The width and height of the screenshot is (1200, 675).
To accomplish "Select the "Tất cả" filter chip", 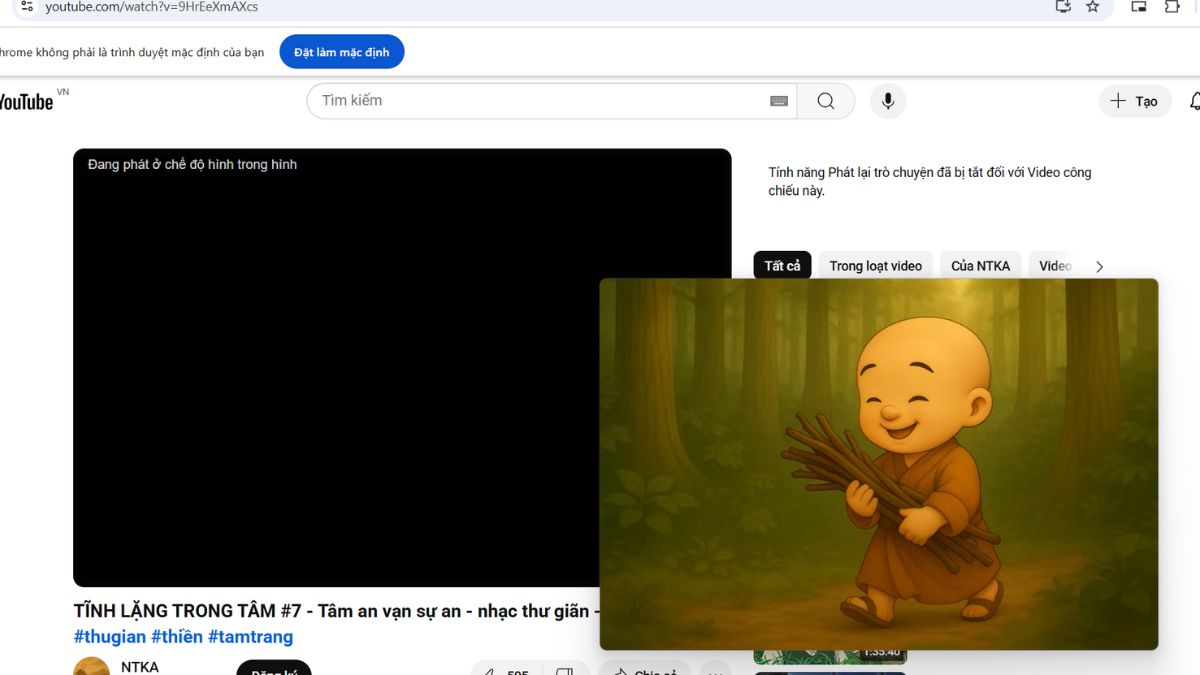I will (x=782, y=266).
